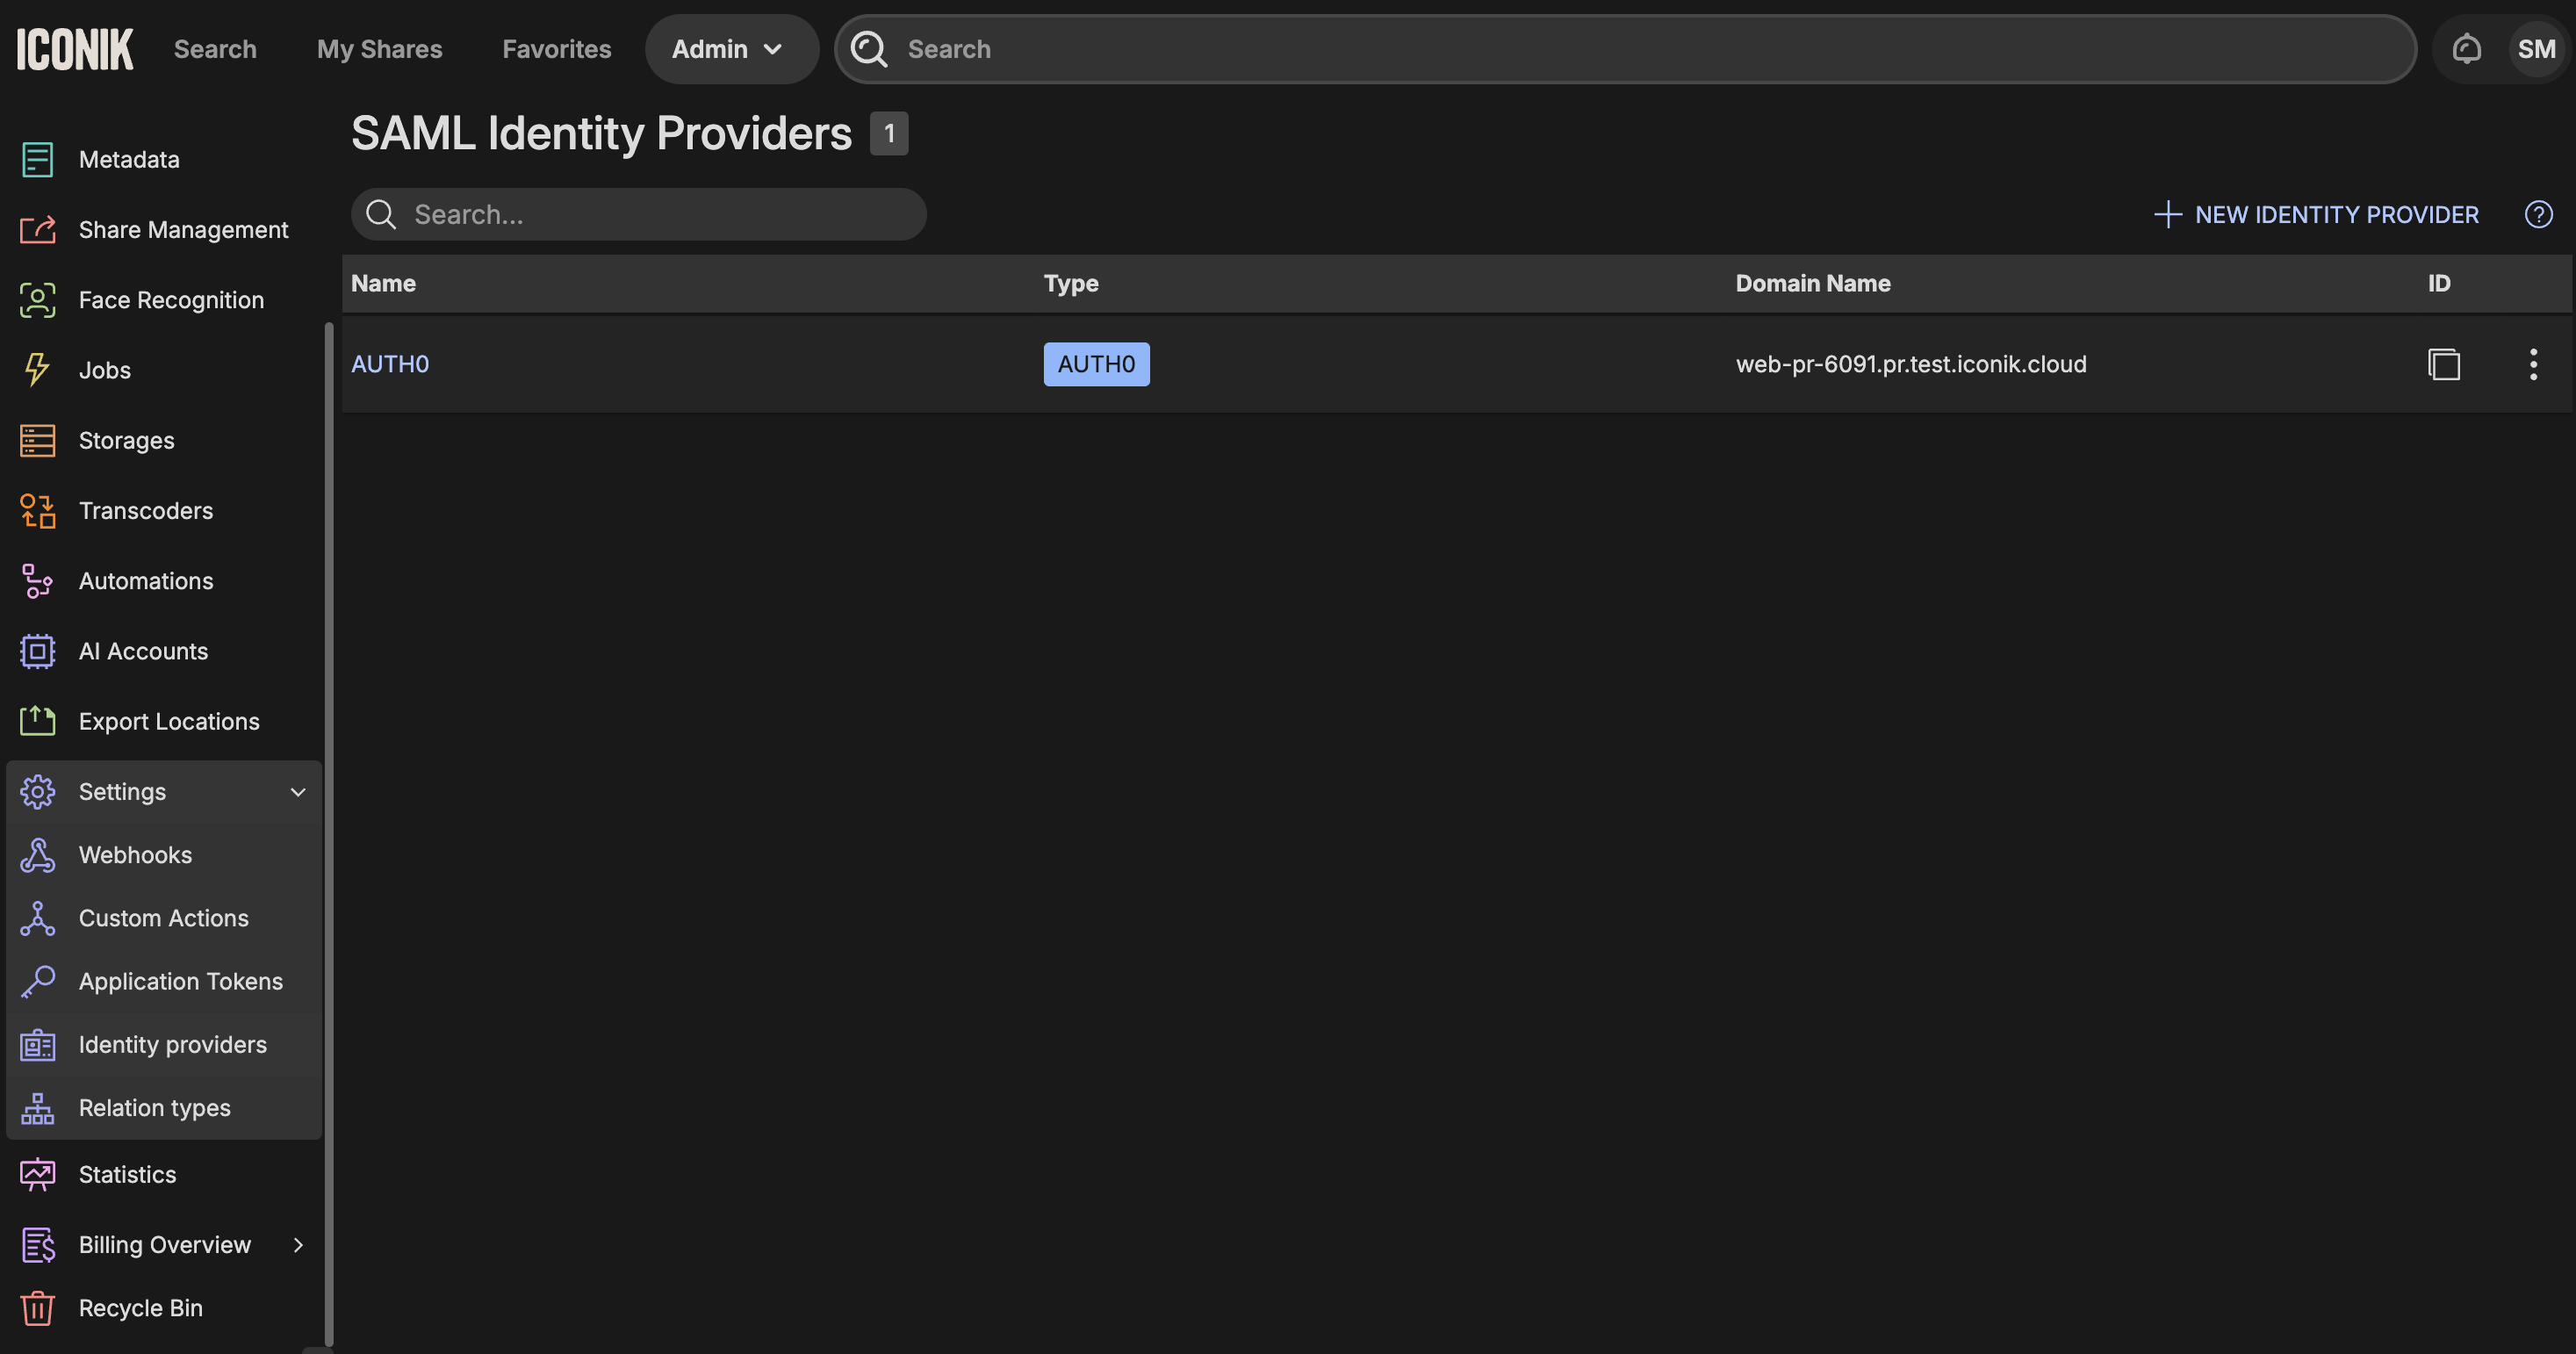Expand the Billing Overview submenu

297,1245
